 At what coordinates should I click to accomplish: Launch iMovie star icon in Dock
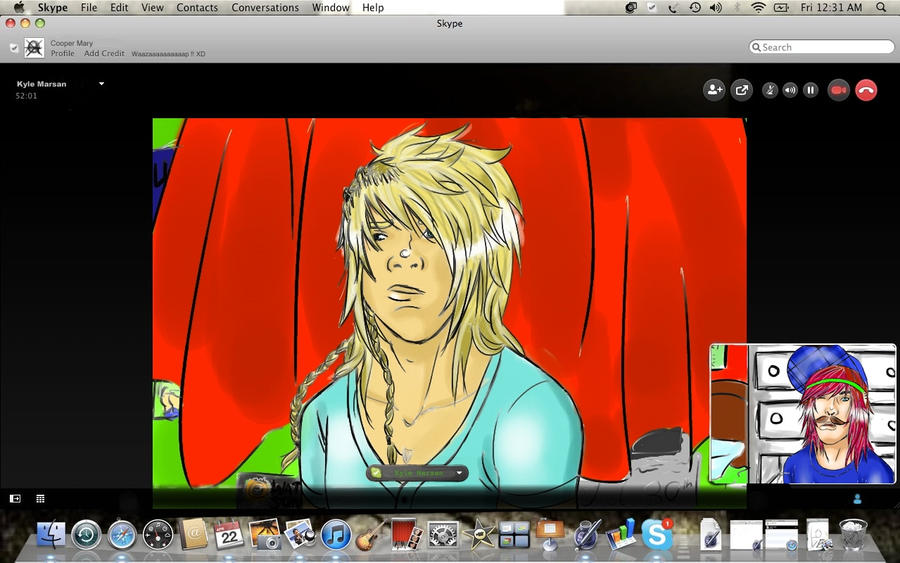click(x=479, y=535)
